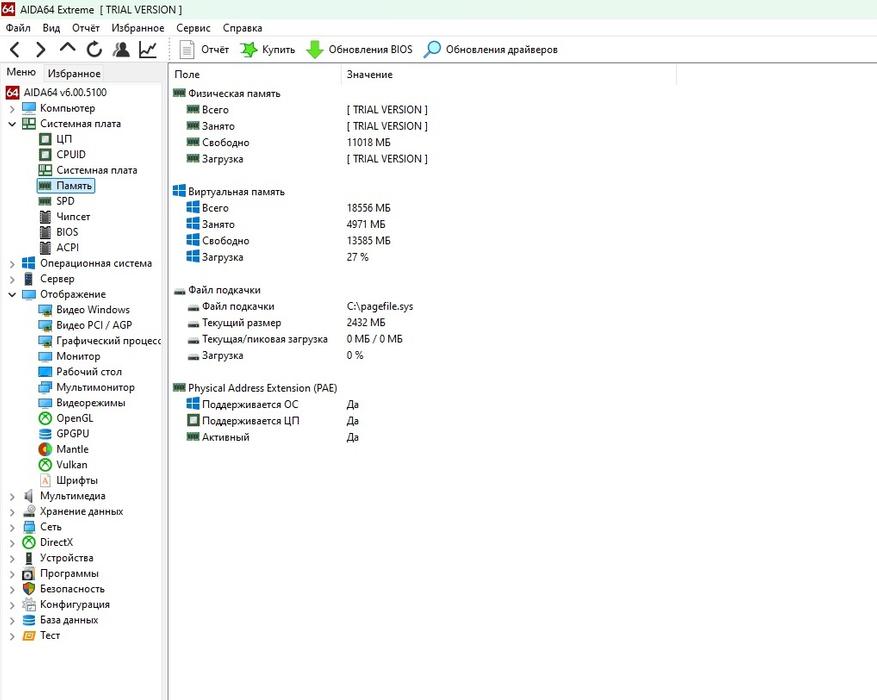Select the Текущий размер 2432 МБ row
Viewport: 877px width, 700px height.
(285, 323)
